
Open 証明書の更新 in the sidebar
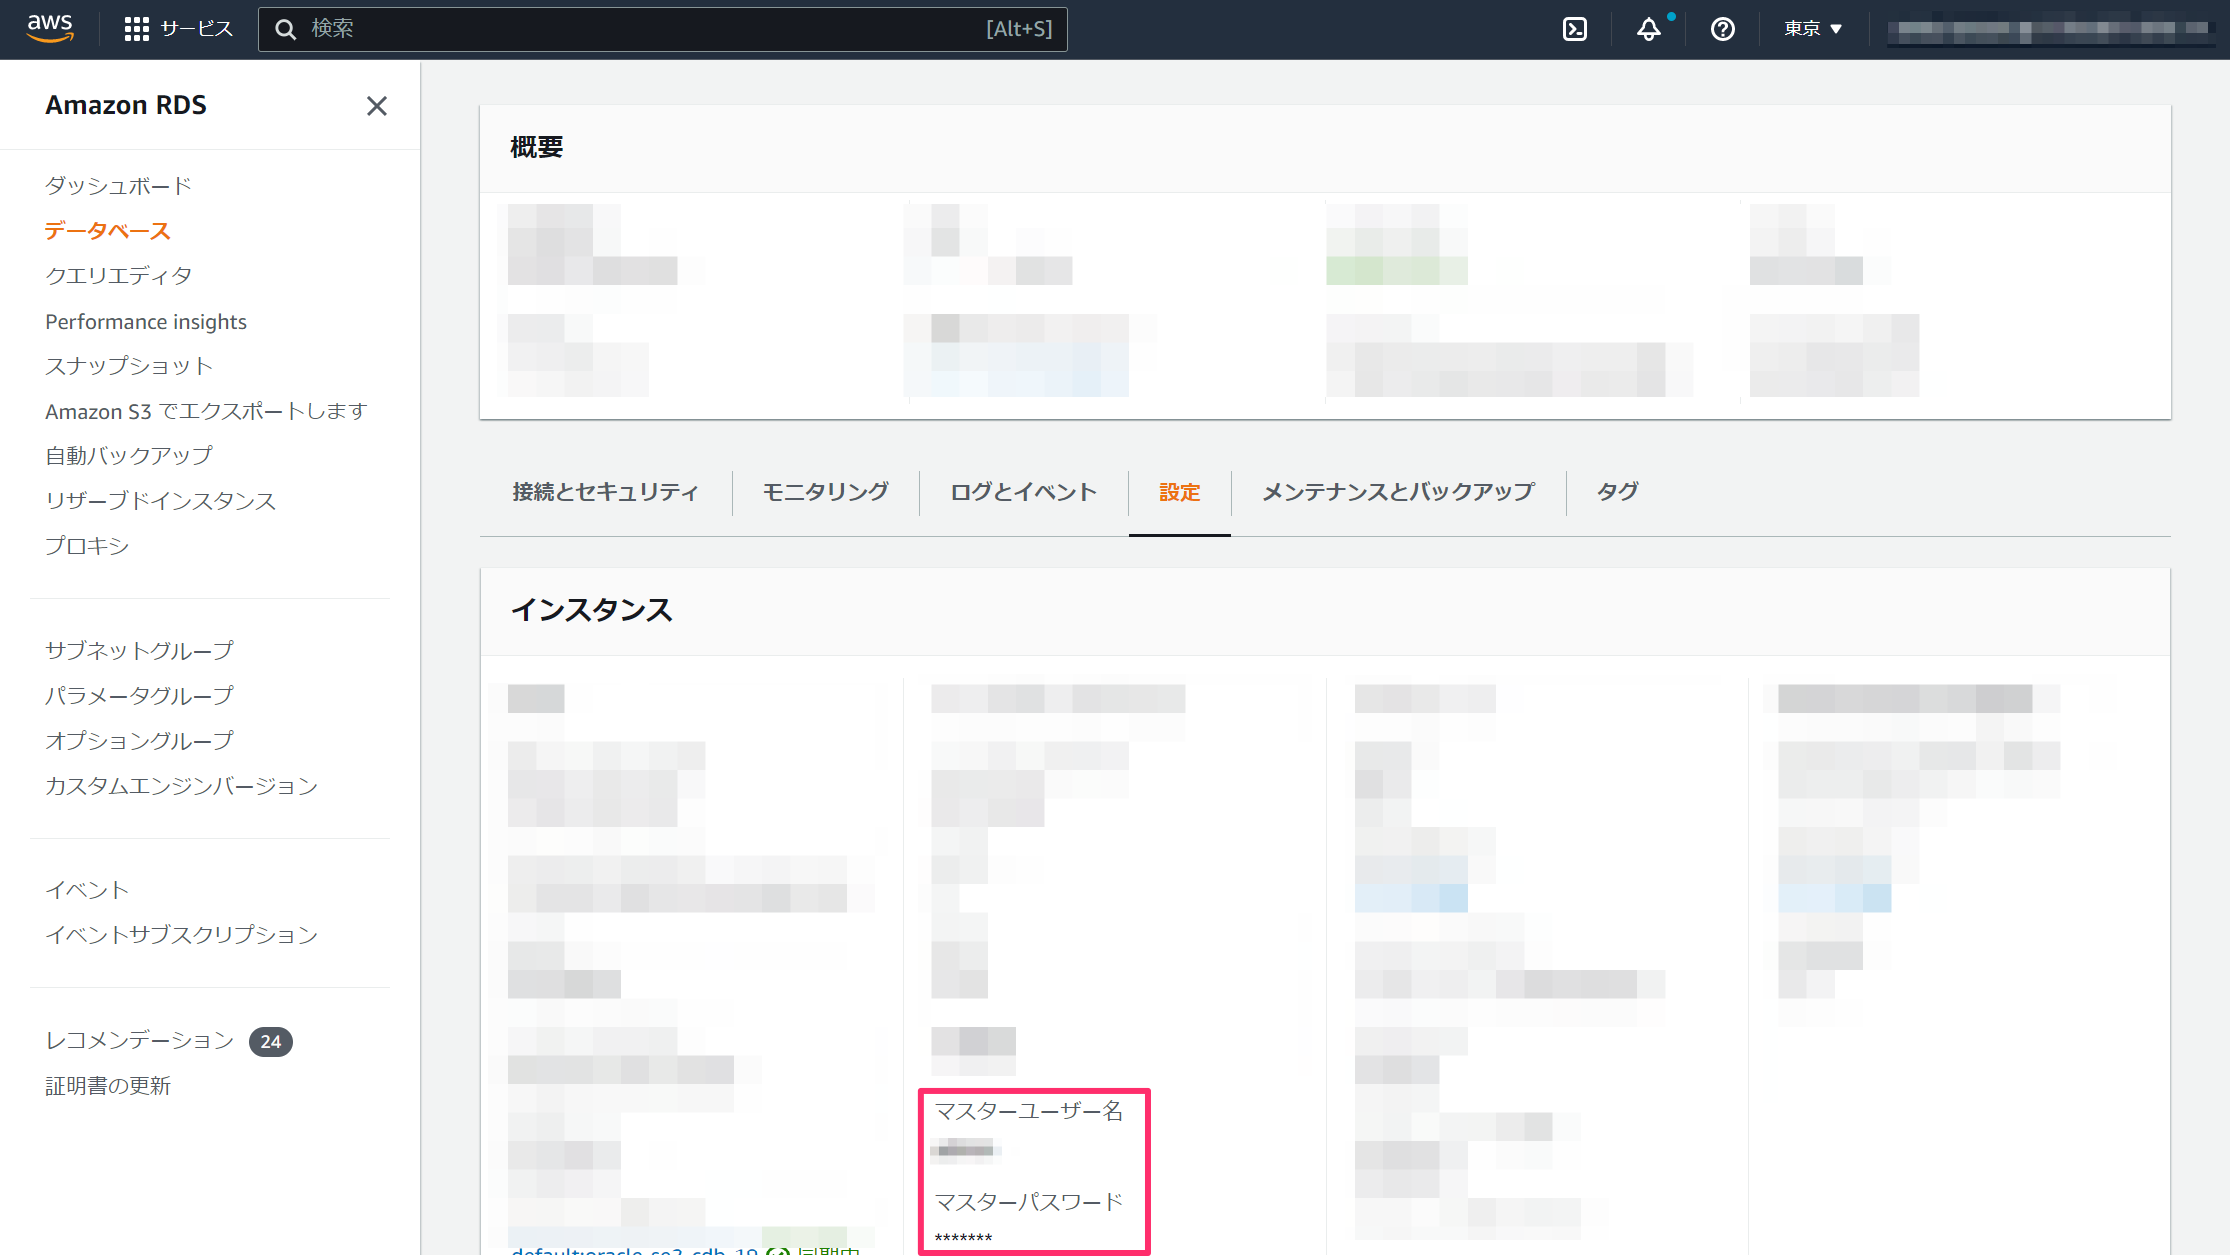108,1086
